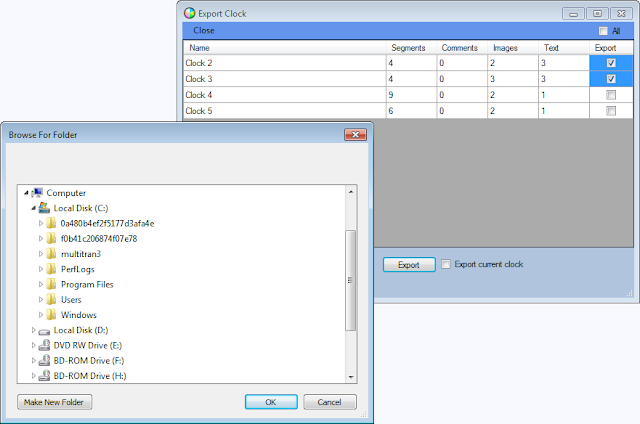This screenshot has height=424, width=640.
Task: Select the Clock 4 name cell
Action: pyautogui.click(x=284, y=95)
